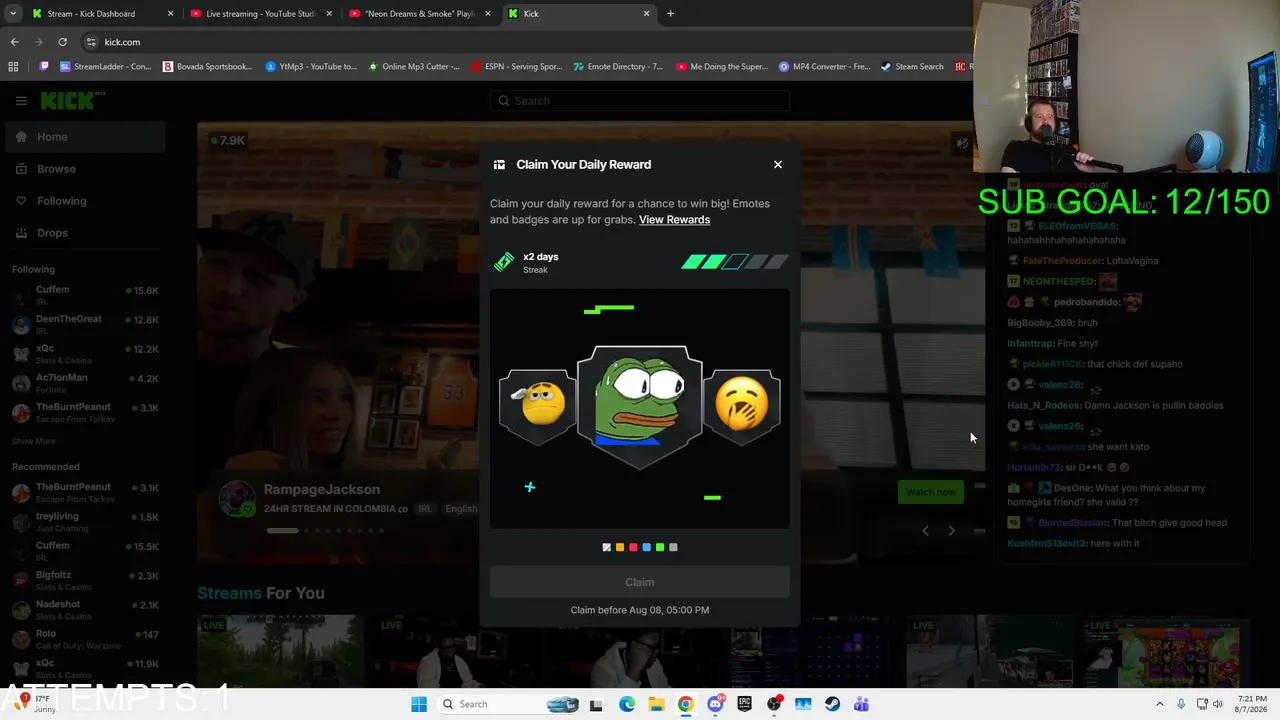1280x720 pixels.
Task: Pick the orange color swatch
Action: [x=620, y=547]
